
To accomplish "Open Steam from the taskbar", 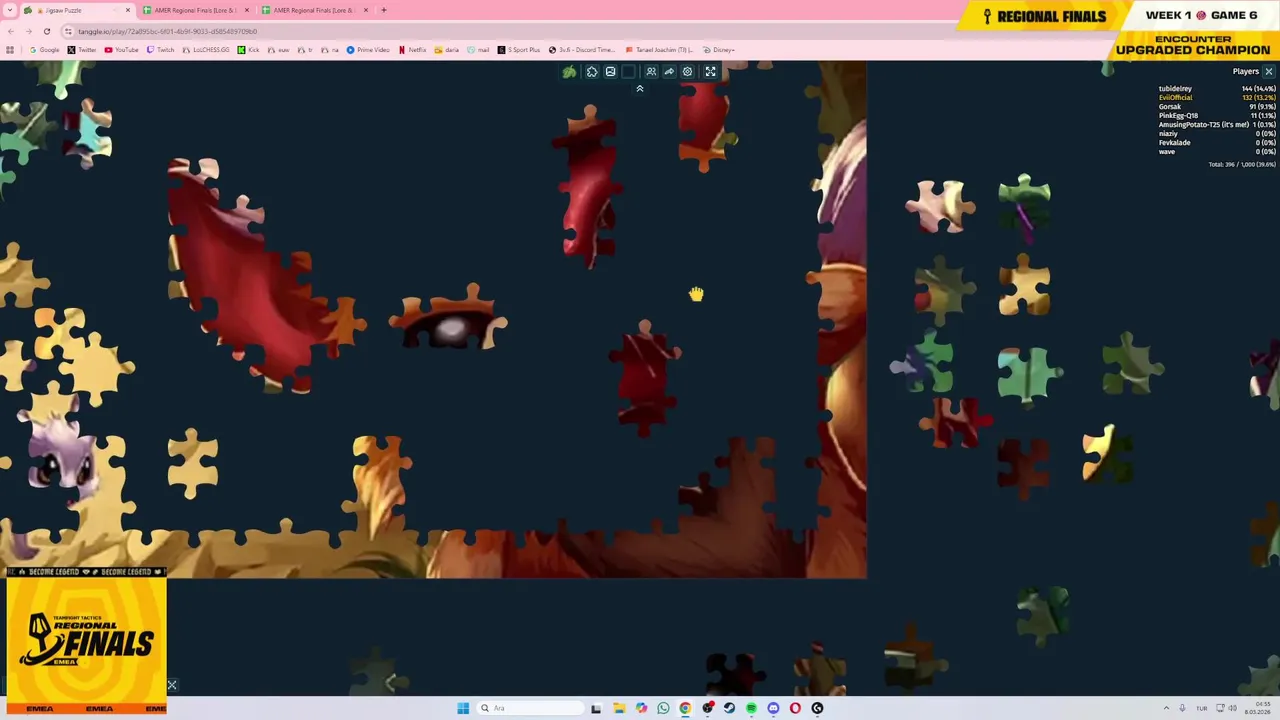I will click(729, 708).
